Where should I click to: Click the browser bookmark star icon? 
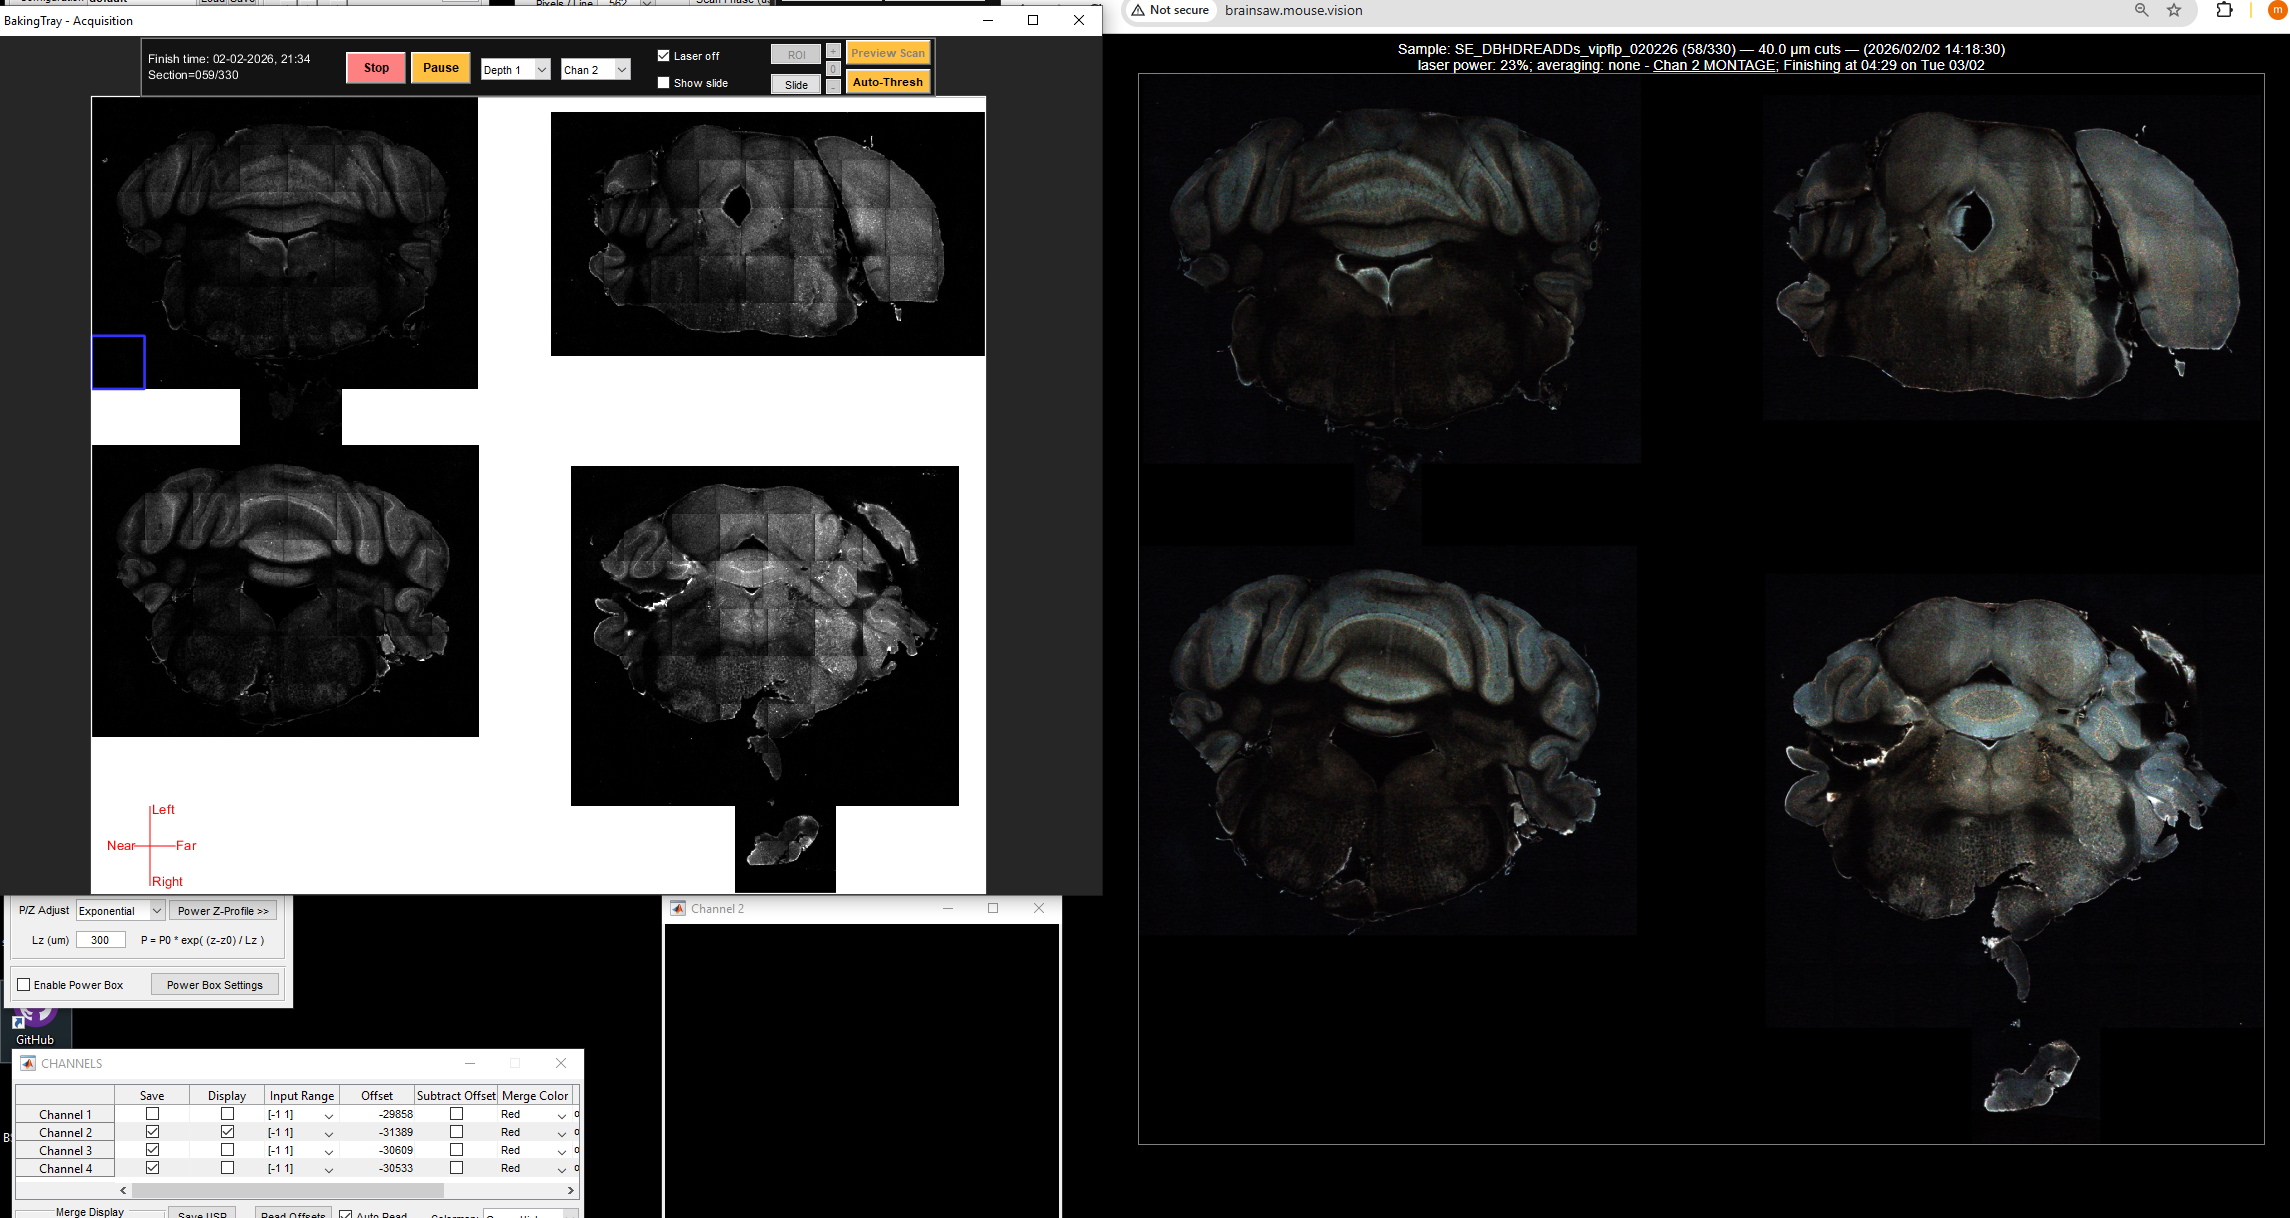2174,10
